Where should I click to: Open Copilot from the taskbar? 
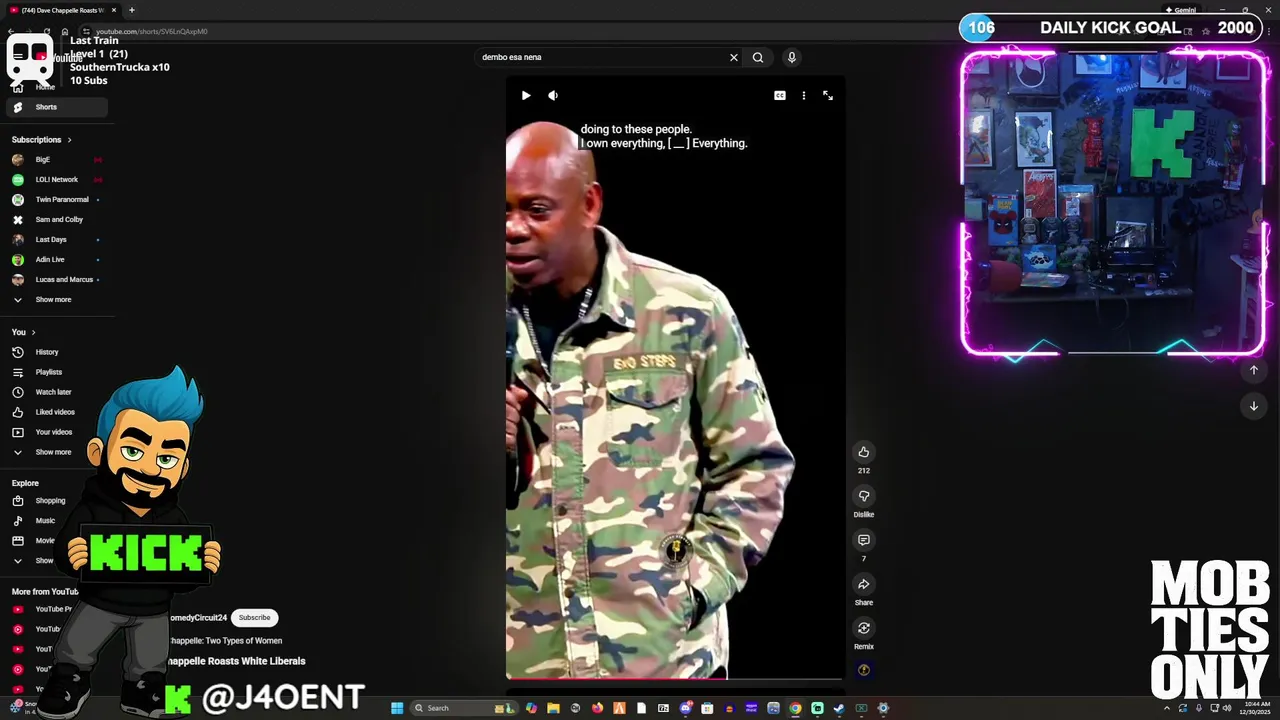pyautogui.click(x=531, y=708)
